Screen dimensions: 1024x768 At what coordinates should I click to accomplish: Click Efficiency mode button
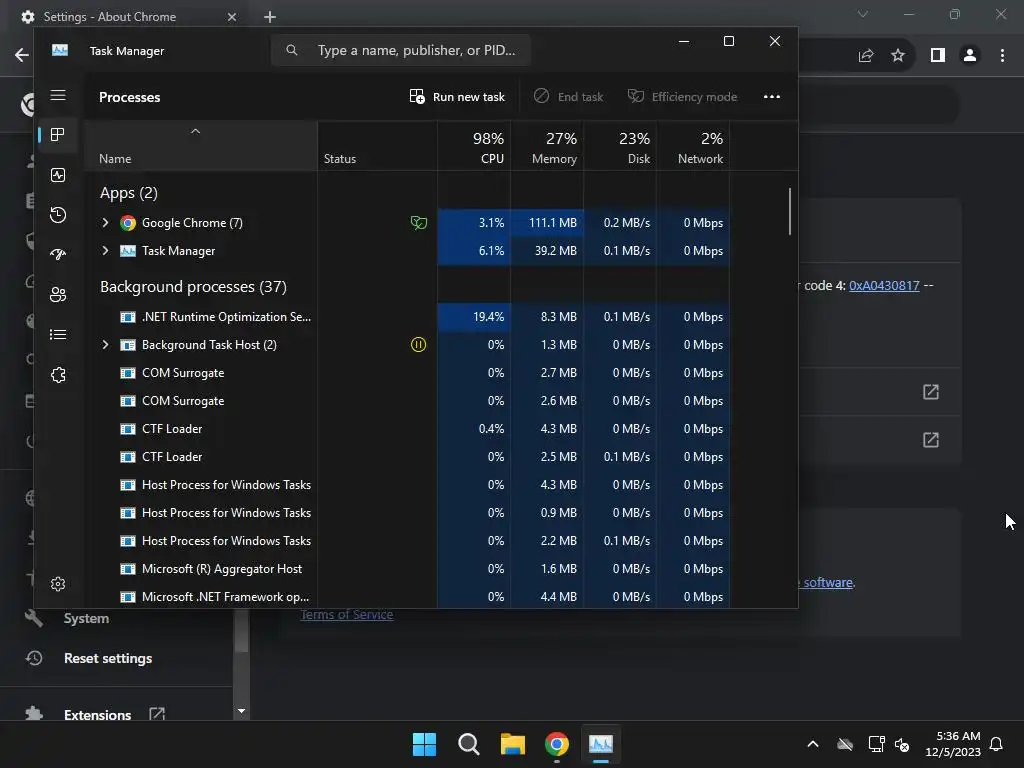tap(682, 97)
